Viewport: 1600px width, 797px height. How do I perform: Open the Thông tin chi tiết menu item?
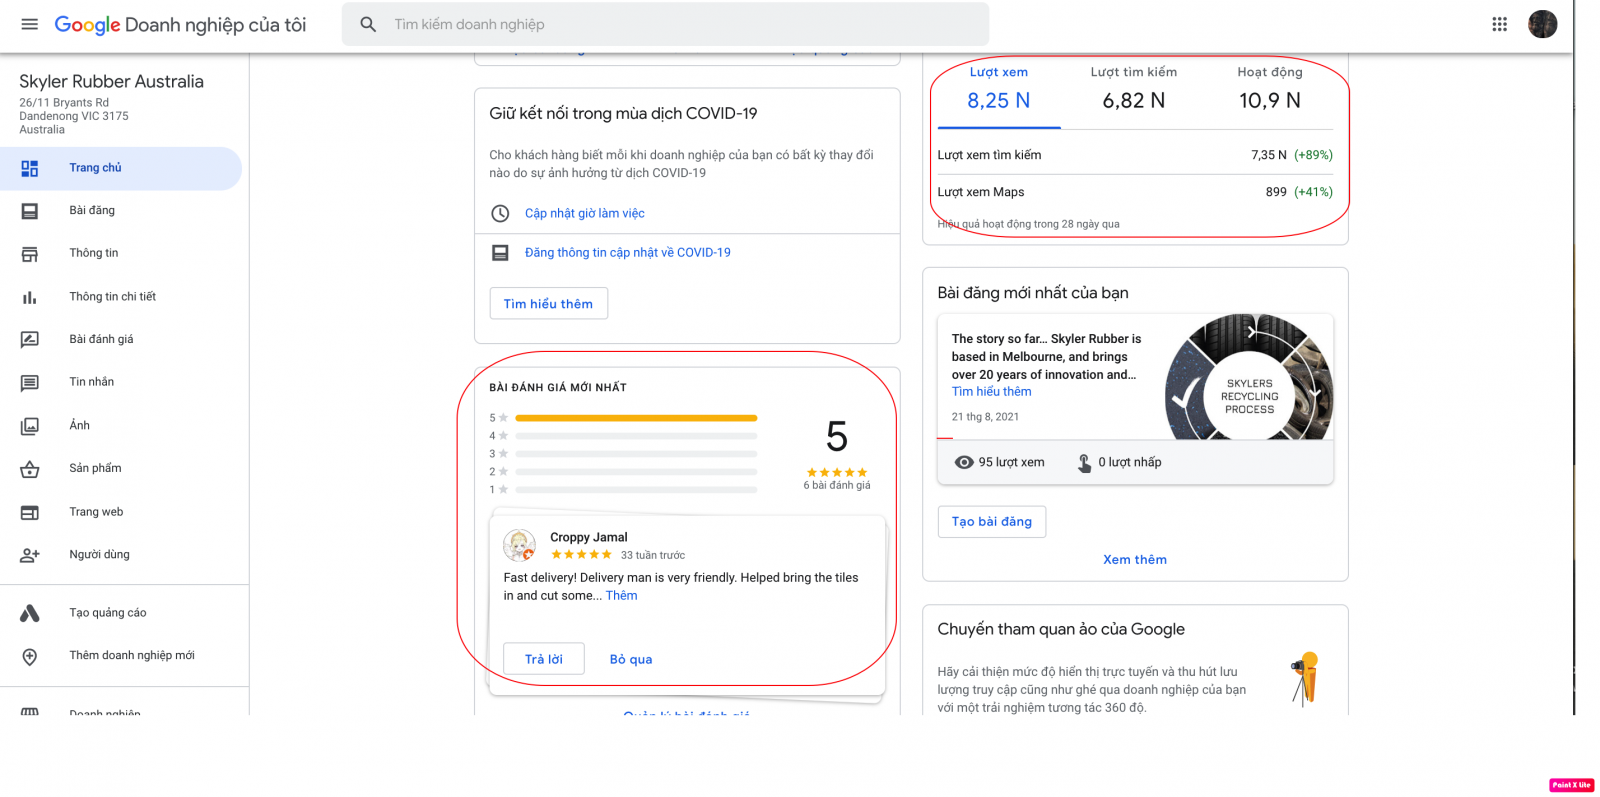(121, 297)
